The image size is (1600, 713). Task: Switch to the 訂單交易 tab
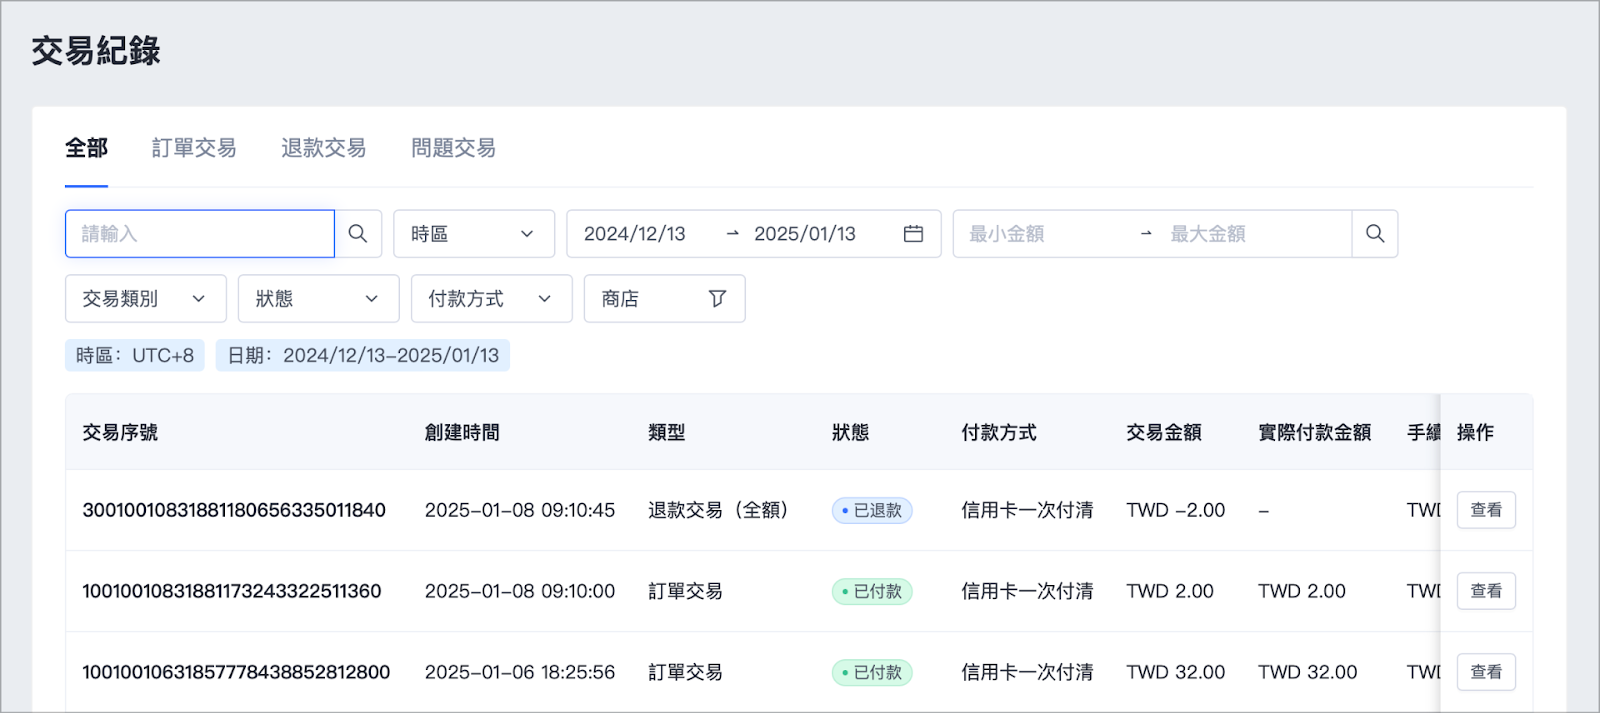click(194, 148)
